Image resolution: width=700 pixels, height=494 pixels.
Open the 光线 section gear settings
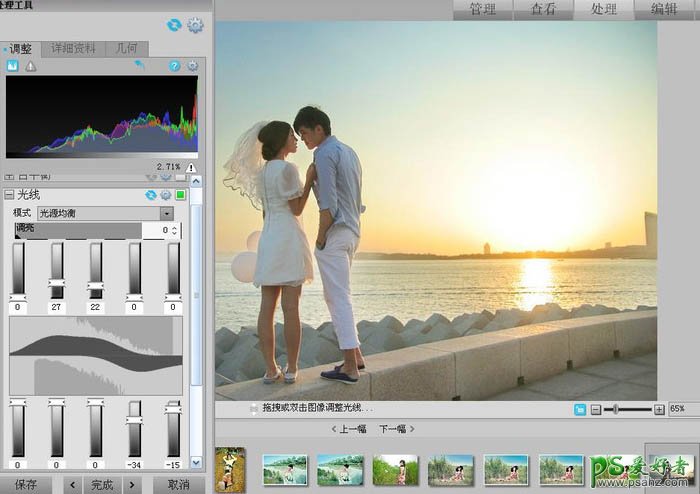click(166, 195)
